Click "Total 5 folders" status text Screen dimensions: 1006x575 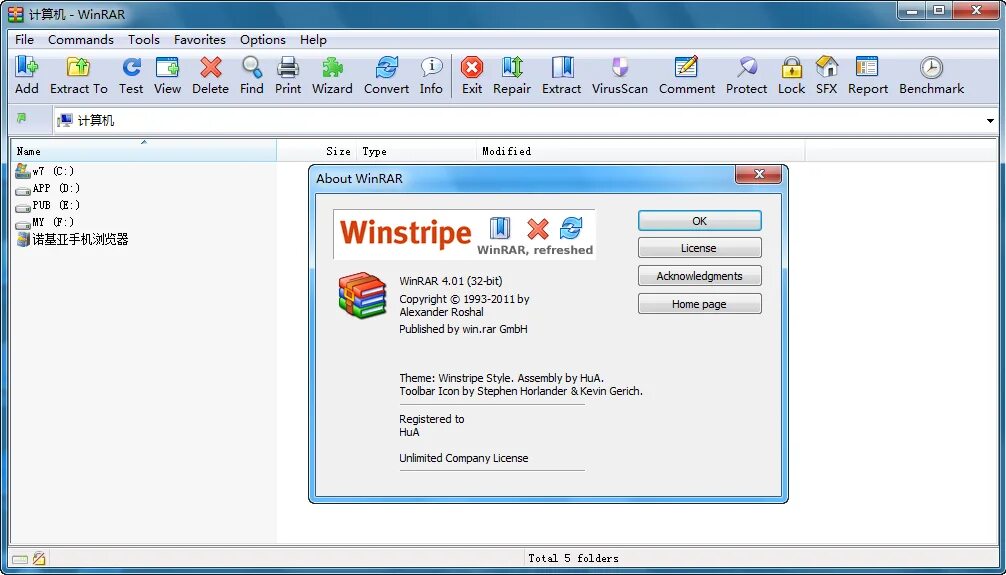(x=573, y=558)
